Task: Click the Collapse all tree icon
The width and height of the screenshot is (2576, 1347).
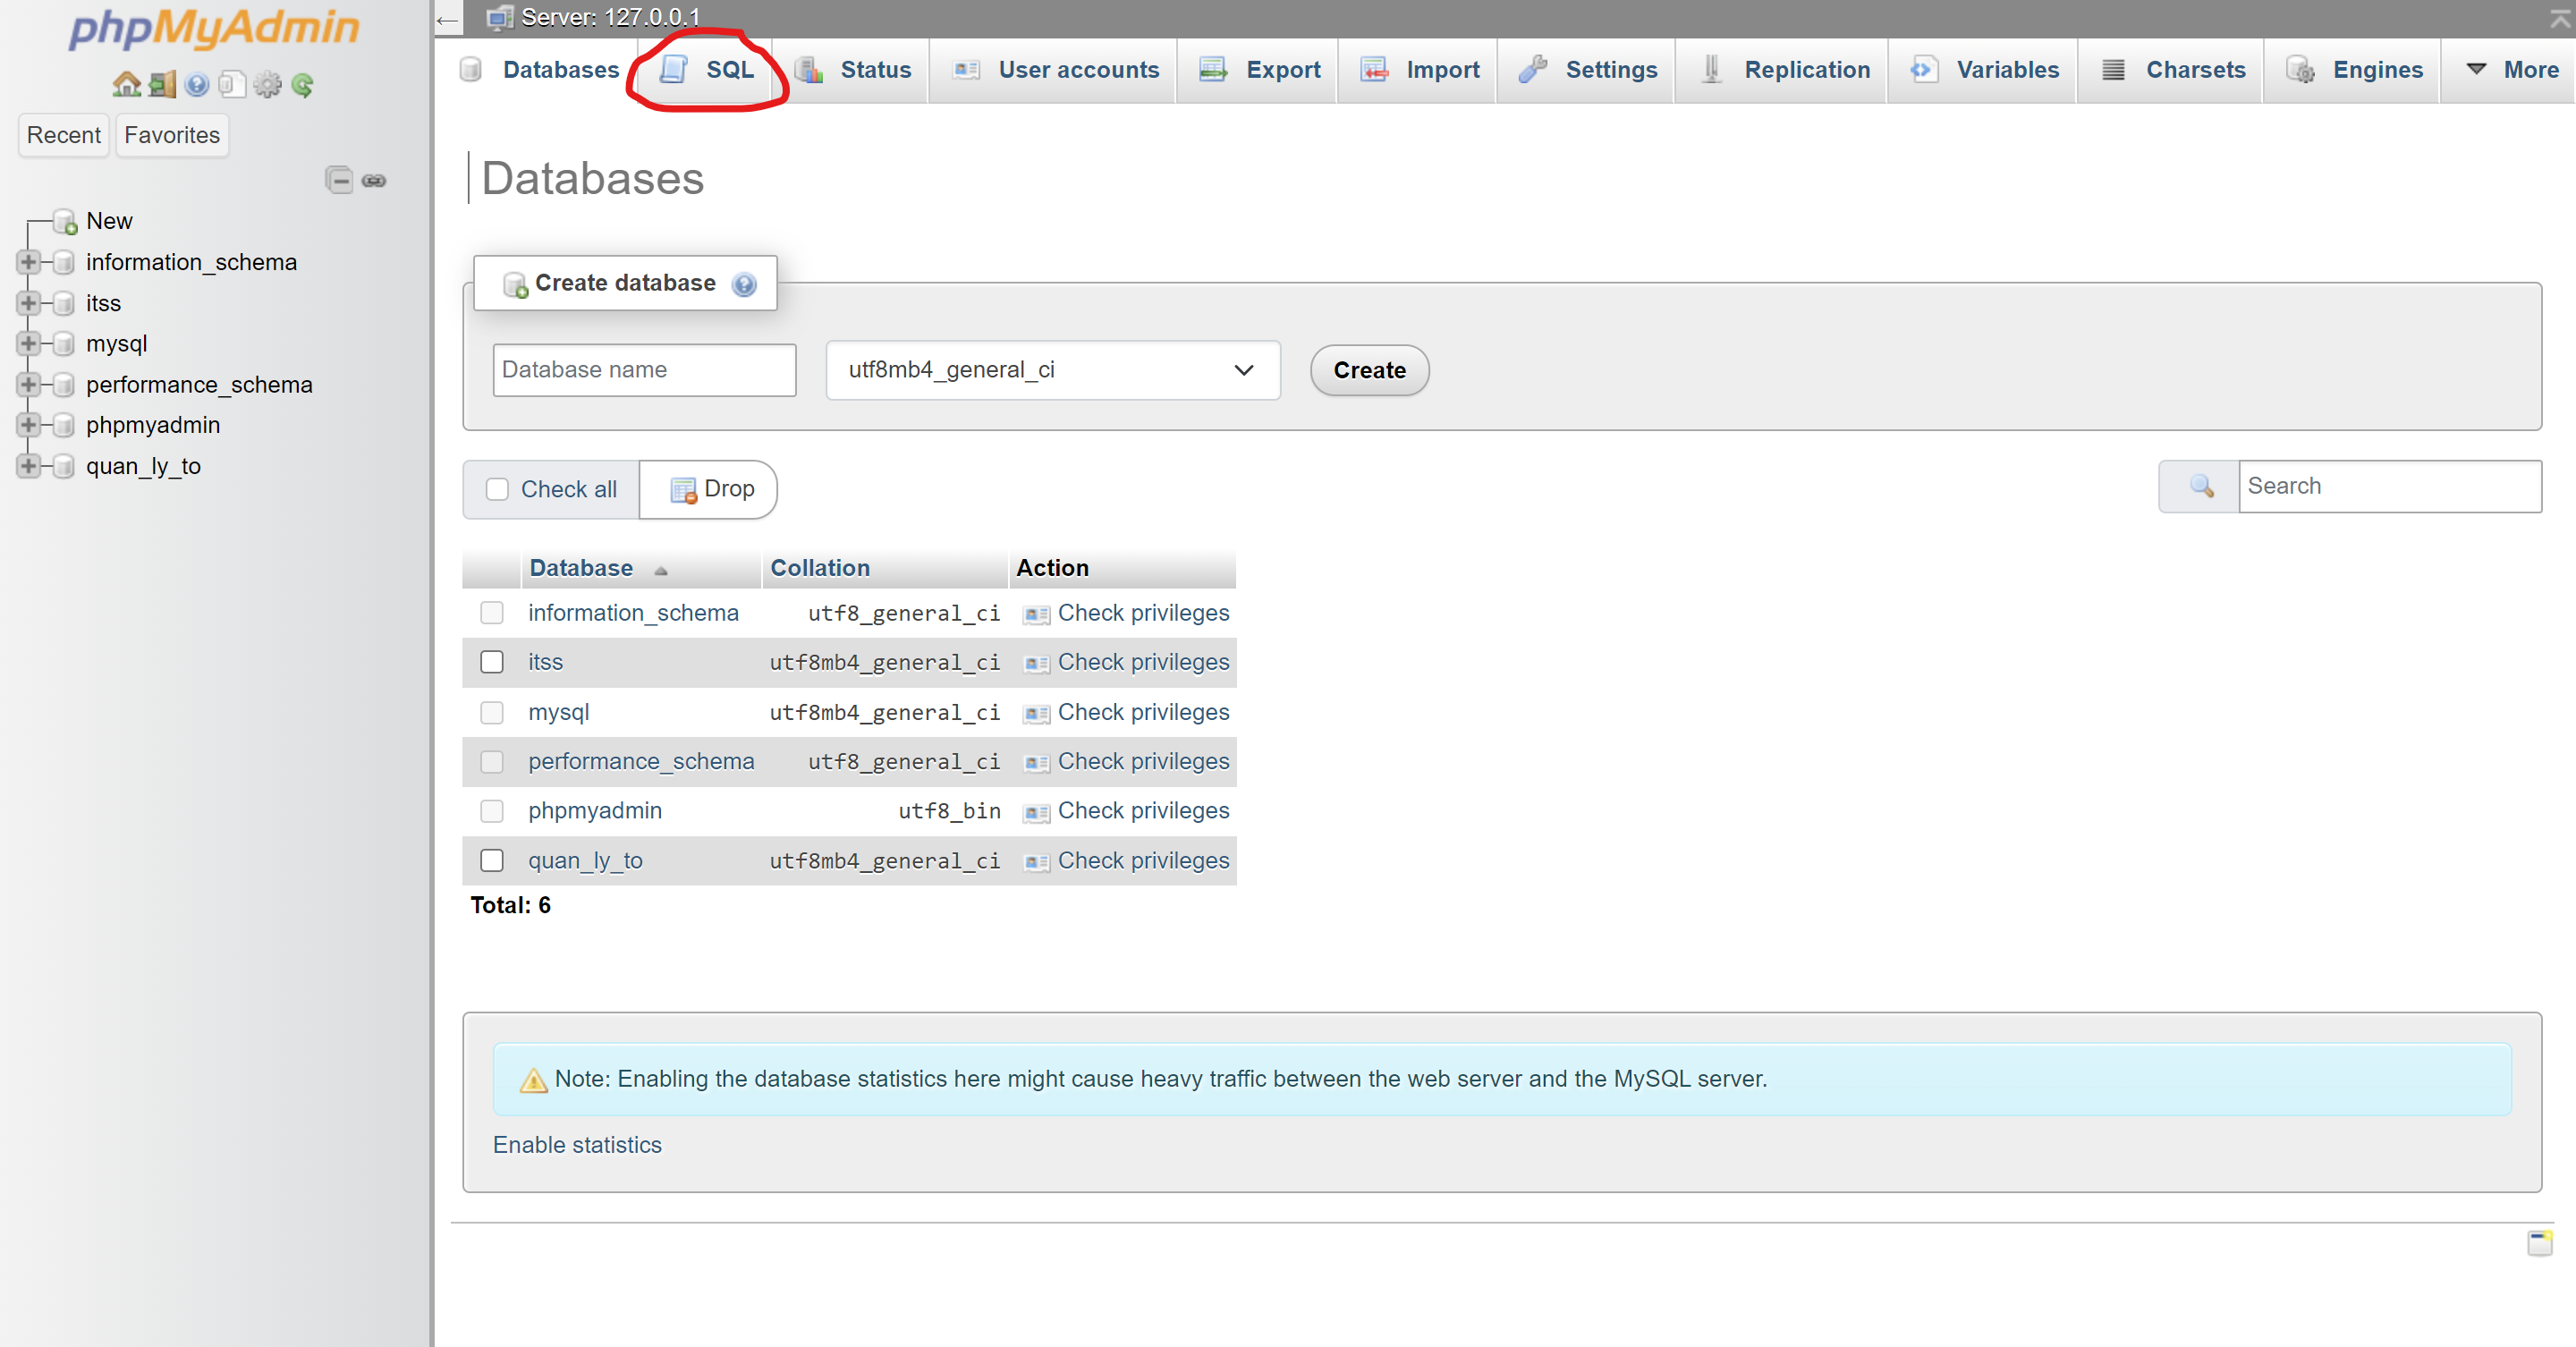Action: click(339, 180)
